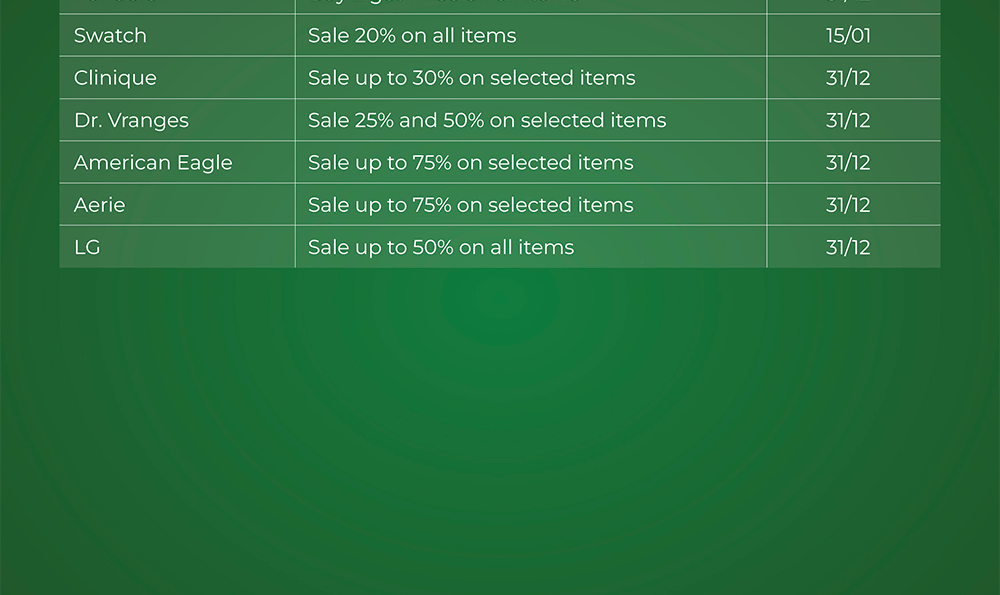Click Aerie's 75% sale offer text
Viewport: 1000px width, 595px height.
(x=471, y=205)
